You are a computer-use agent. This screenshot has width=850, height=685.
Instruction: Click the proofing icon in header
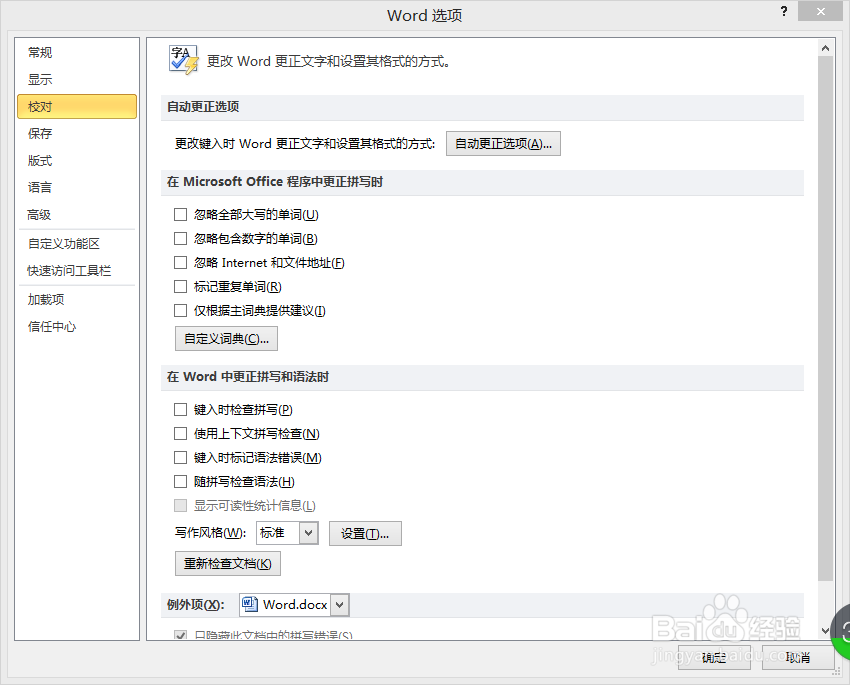[x=183, y=60]
